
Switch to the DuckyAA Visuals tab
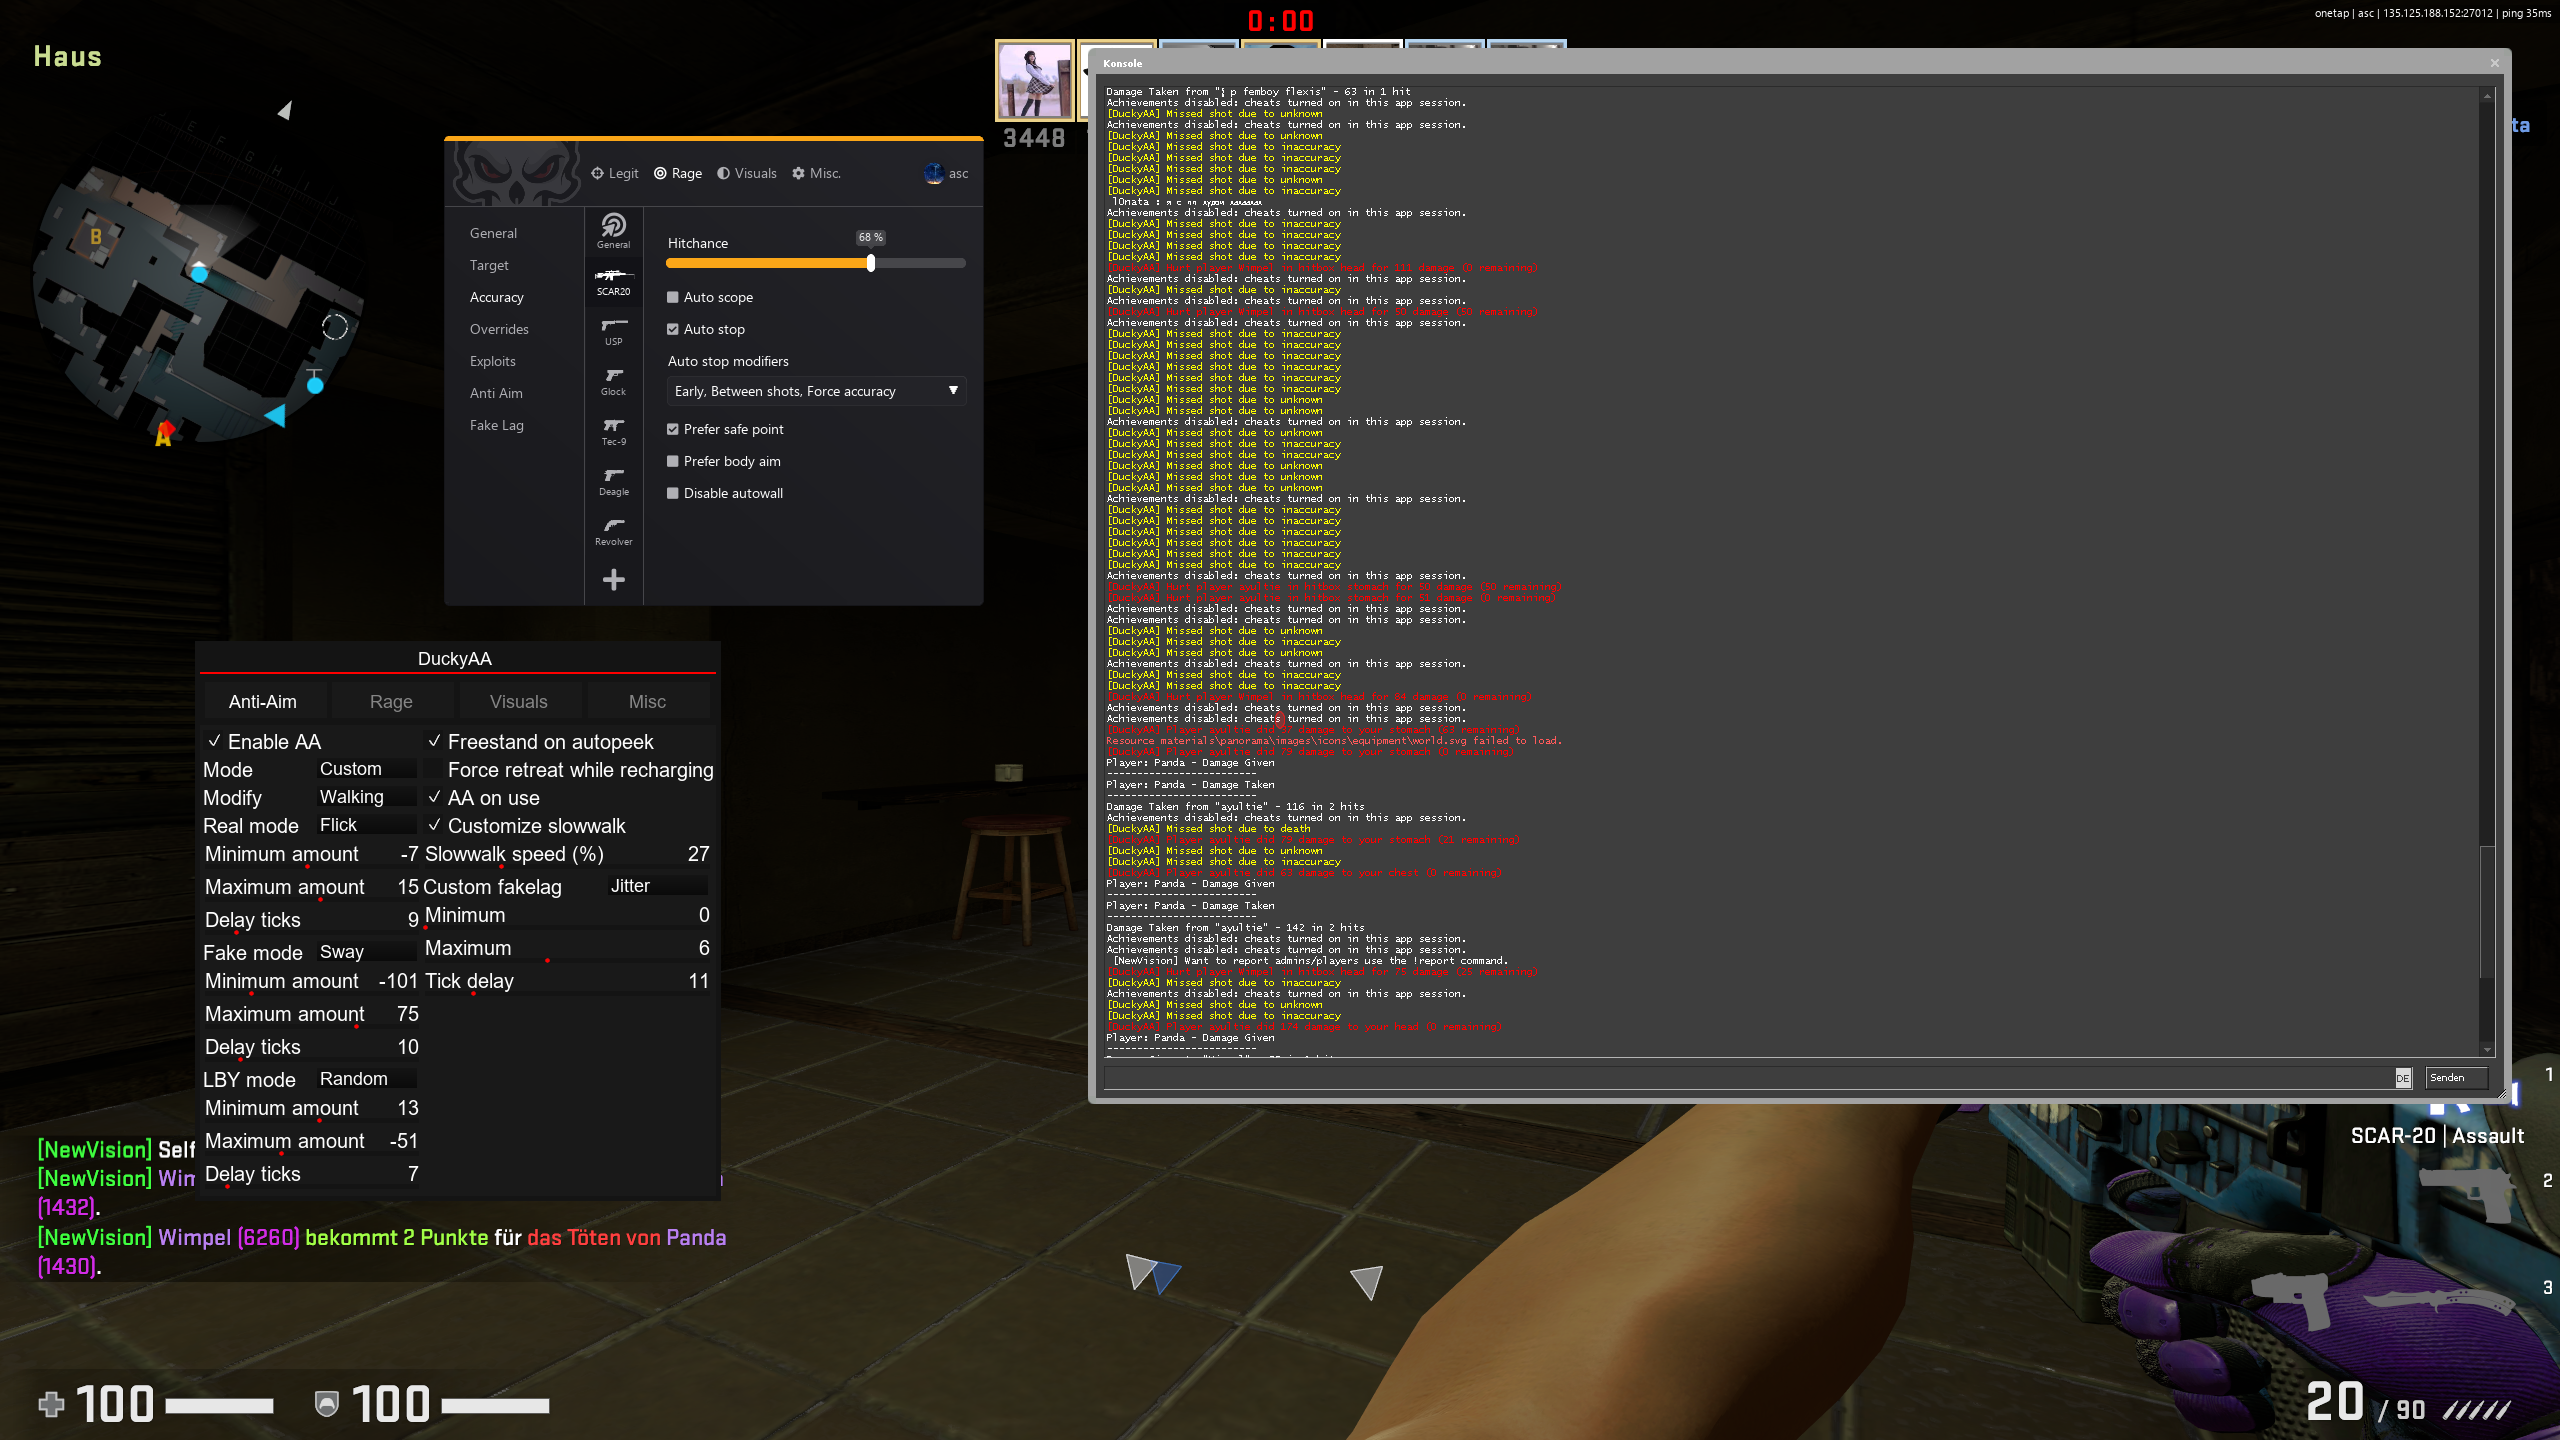[519, 702]
